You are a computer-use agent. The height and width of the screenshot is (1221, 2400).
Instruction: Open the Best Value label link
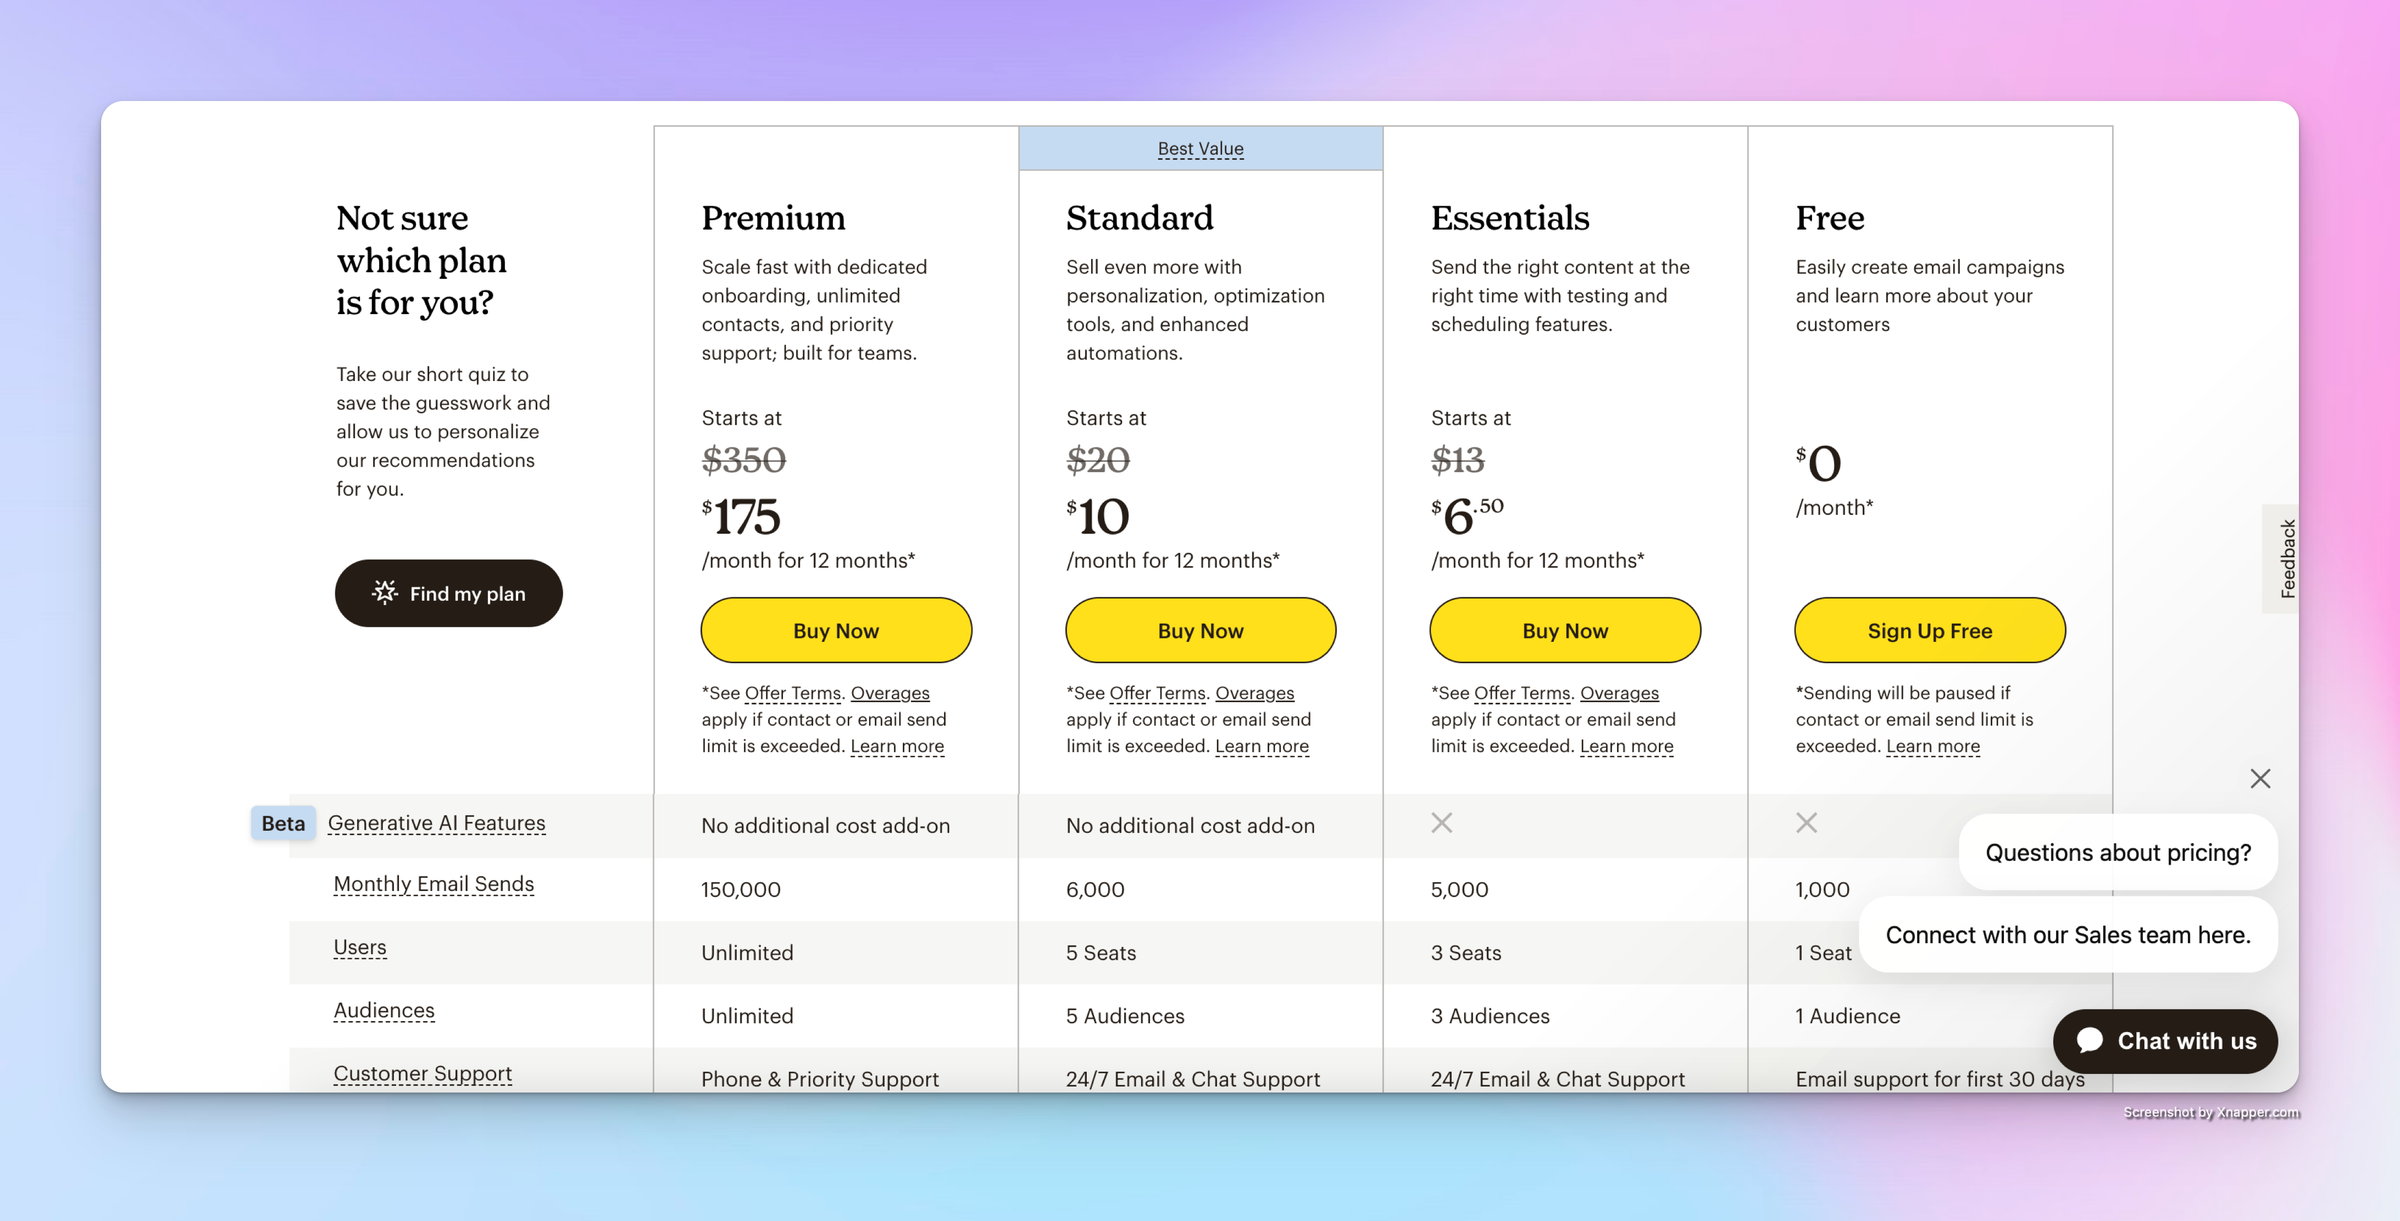pos(1200,148)
